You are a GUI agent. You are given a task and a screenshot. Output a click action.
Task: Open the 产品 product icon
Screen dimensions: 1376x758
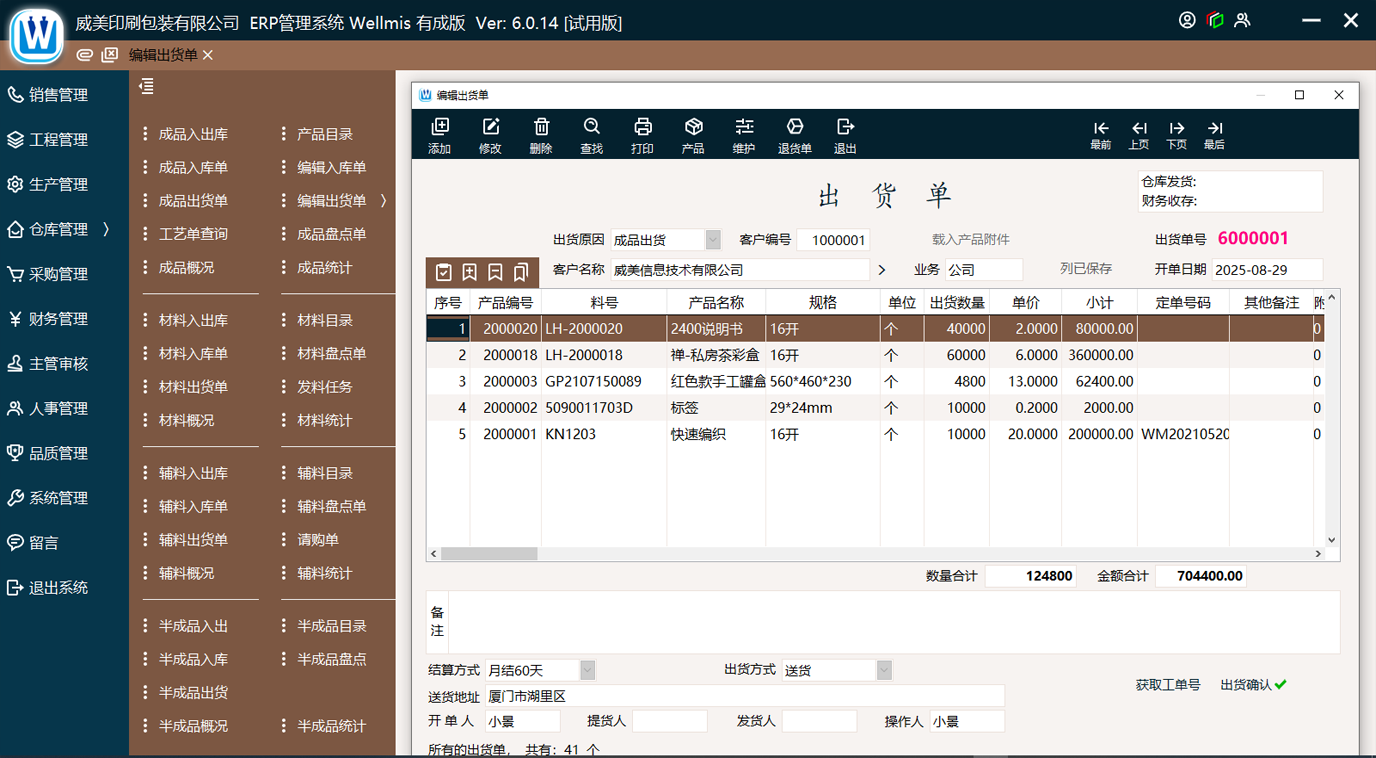(x=693, y=133)
